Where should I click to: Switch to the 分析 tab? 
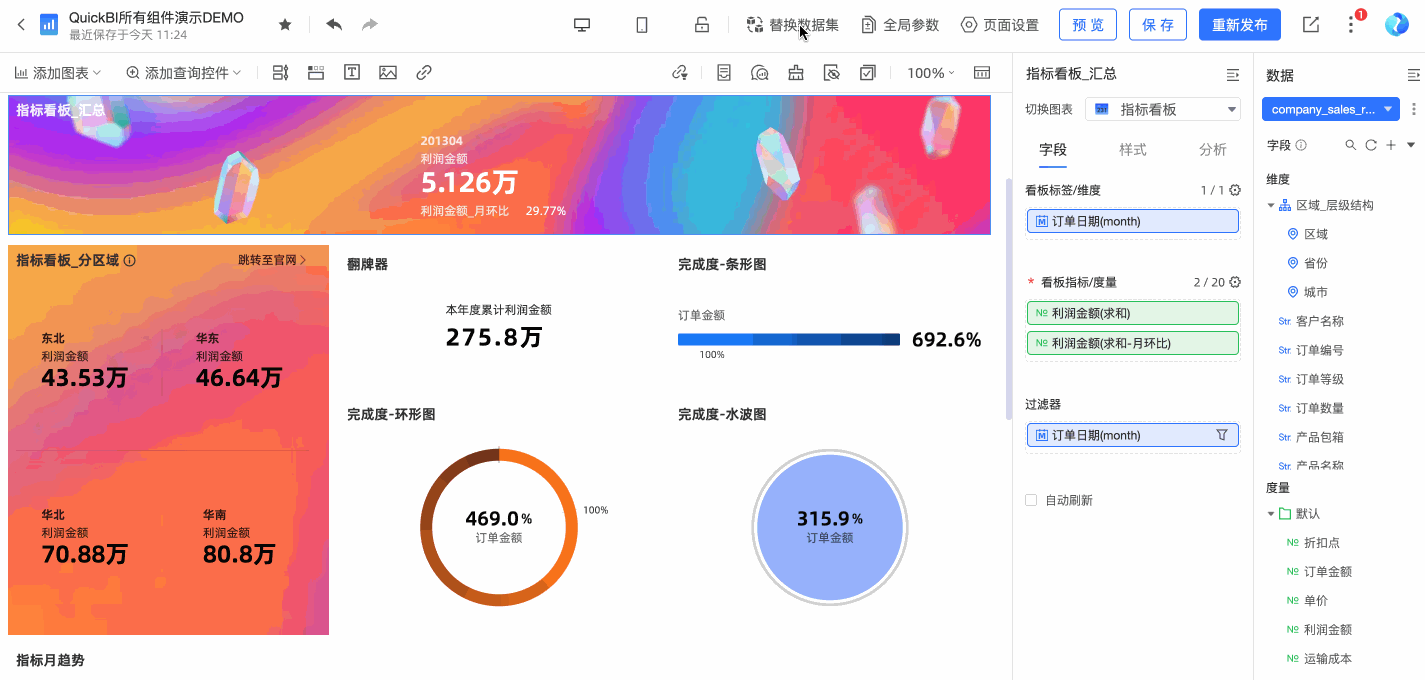click(x=1213, y=149)
